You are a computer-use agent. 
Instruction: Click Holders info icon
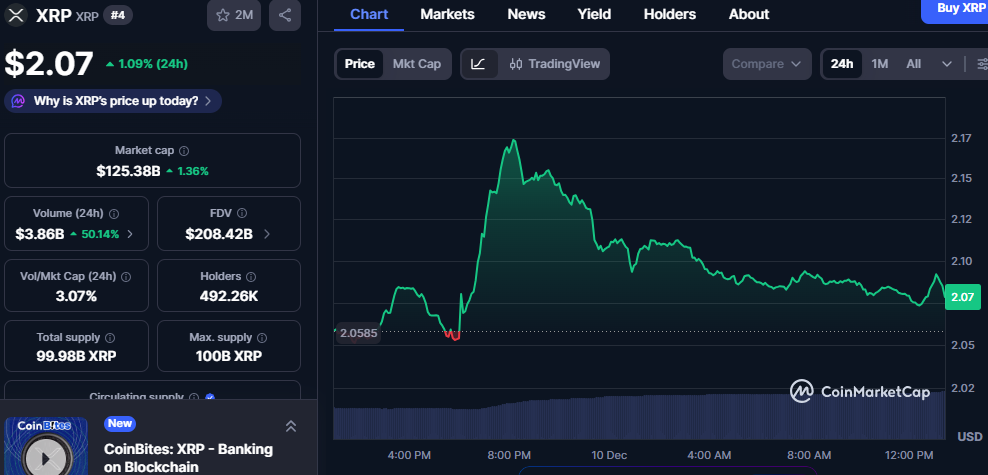click(x=250, y=276)
